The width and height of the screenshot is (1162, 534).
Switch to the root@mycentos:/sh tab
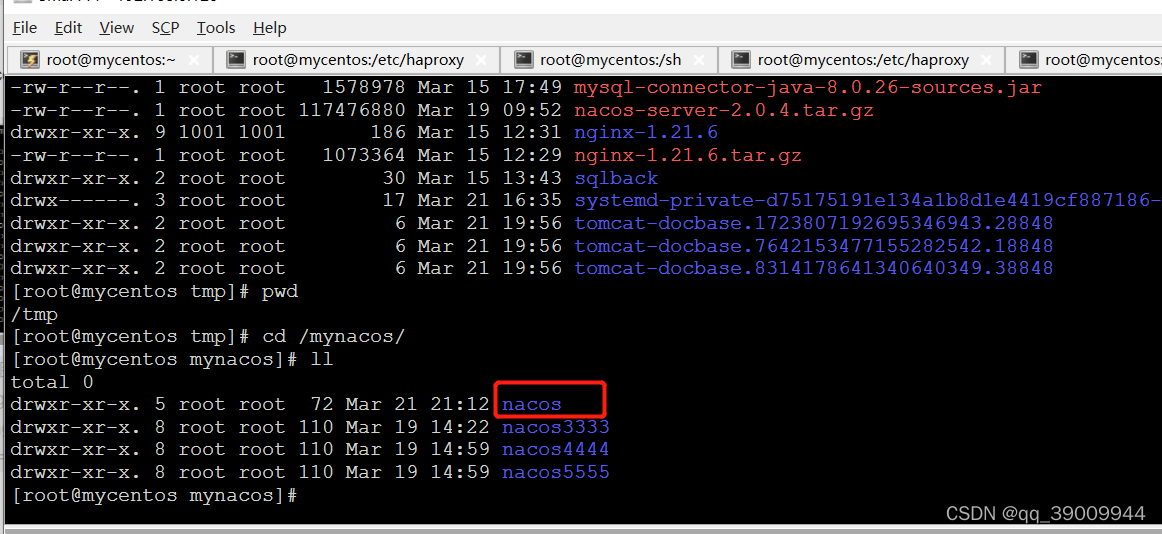[x=611, y=59]
